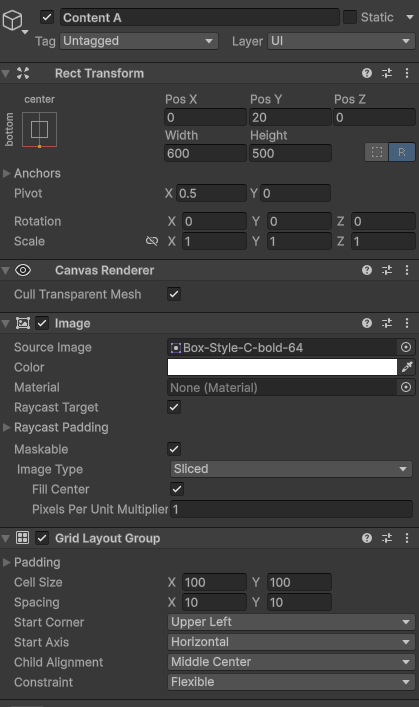Open the anchor presets box

[39, 130]
